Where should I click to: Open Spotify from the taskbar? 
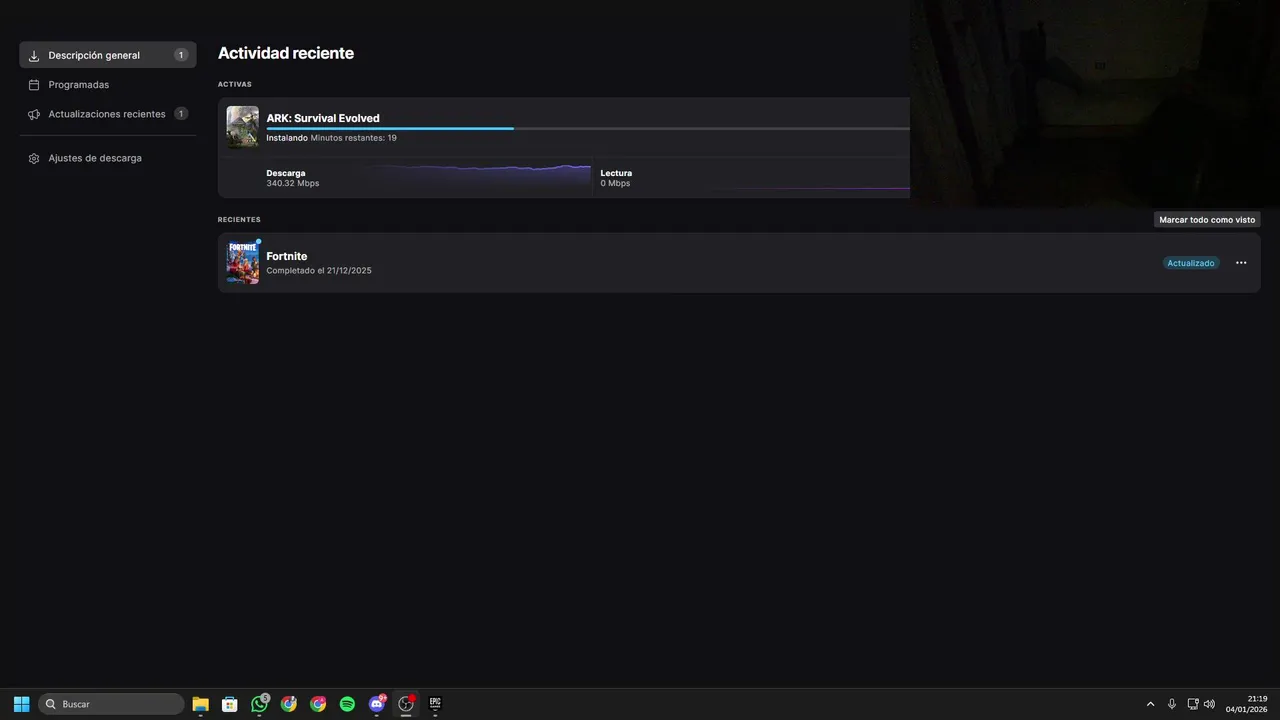point(347,704)
